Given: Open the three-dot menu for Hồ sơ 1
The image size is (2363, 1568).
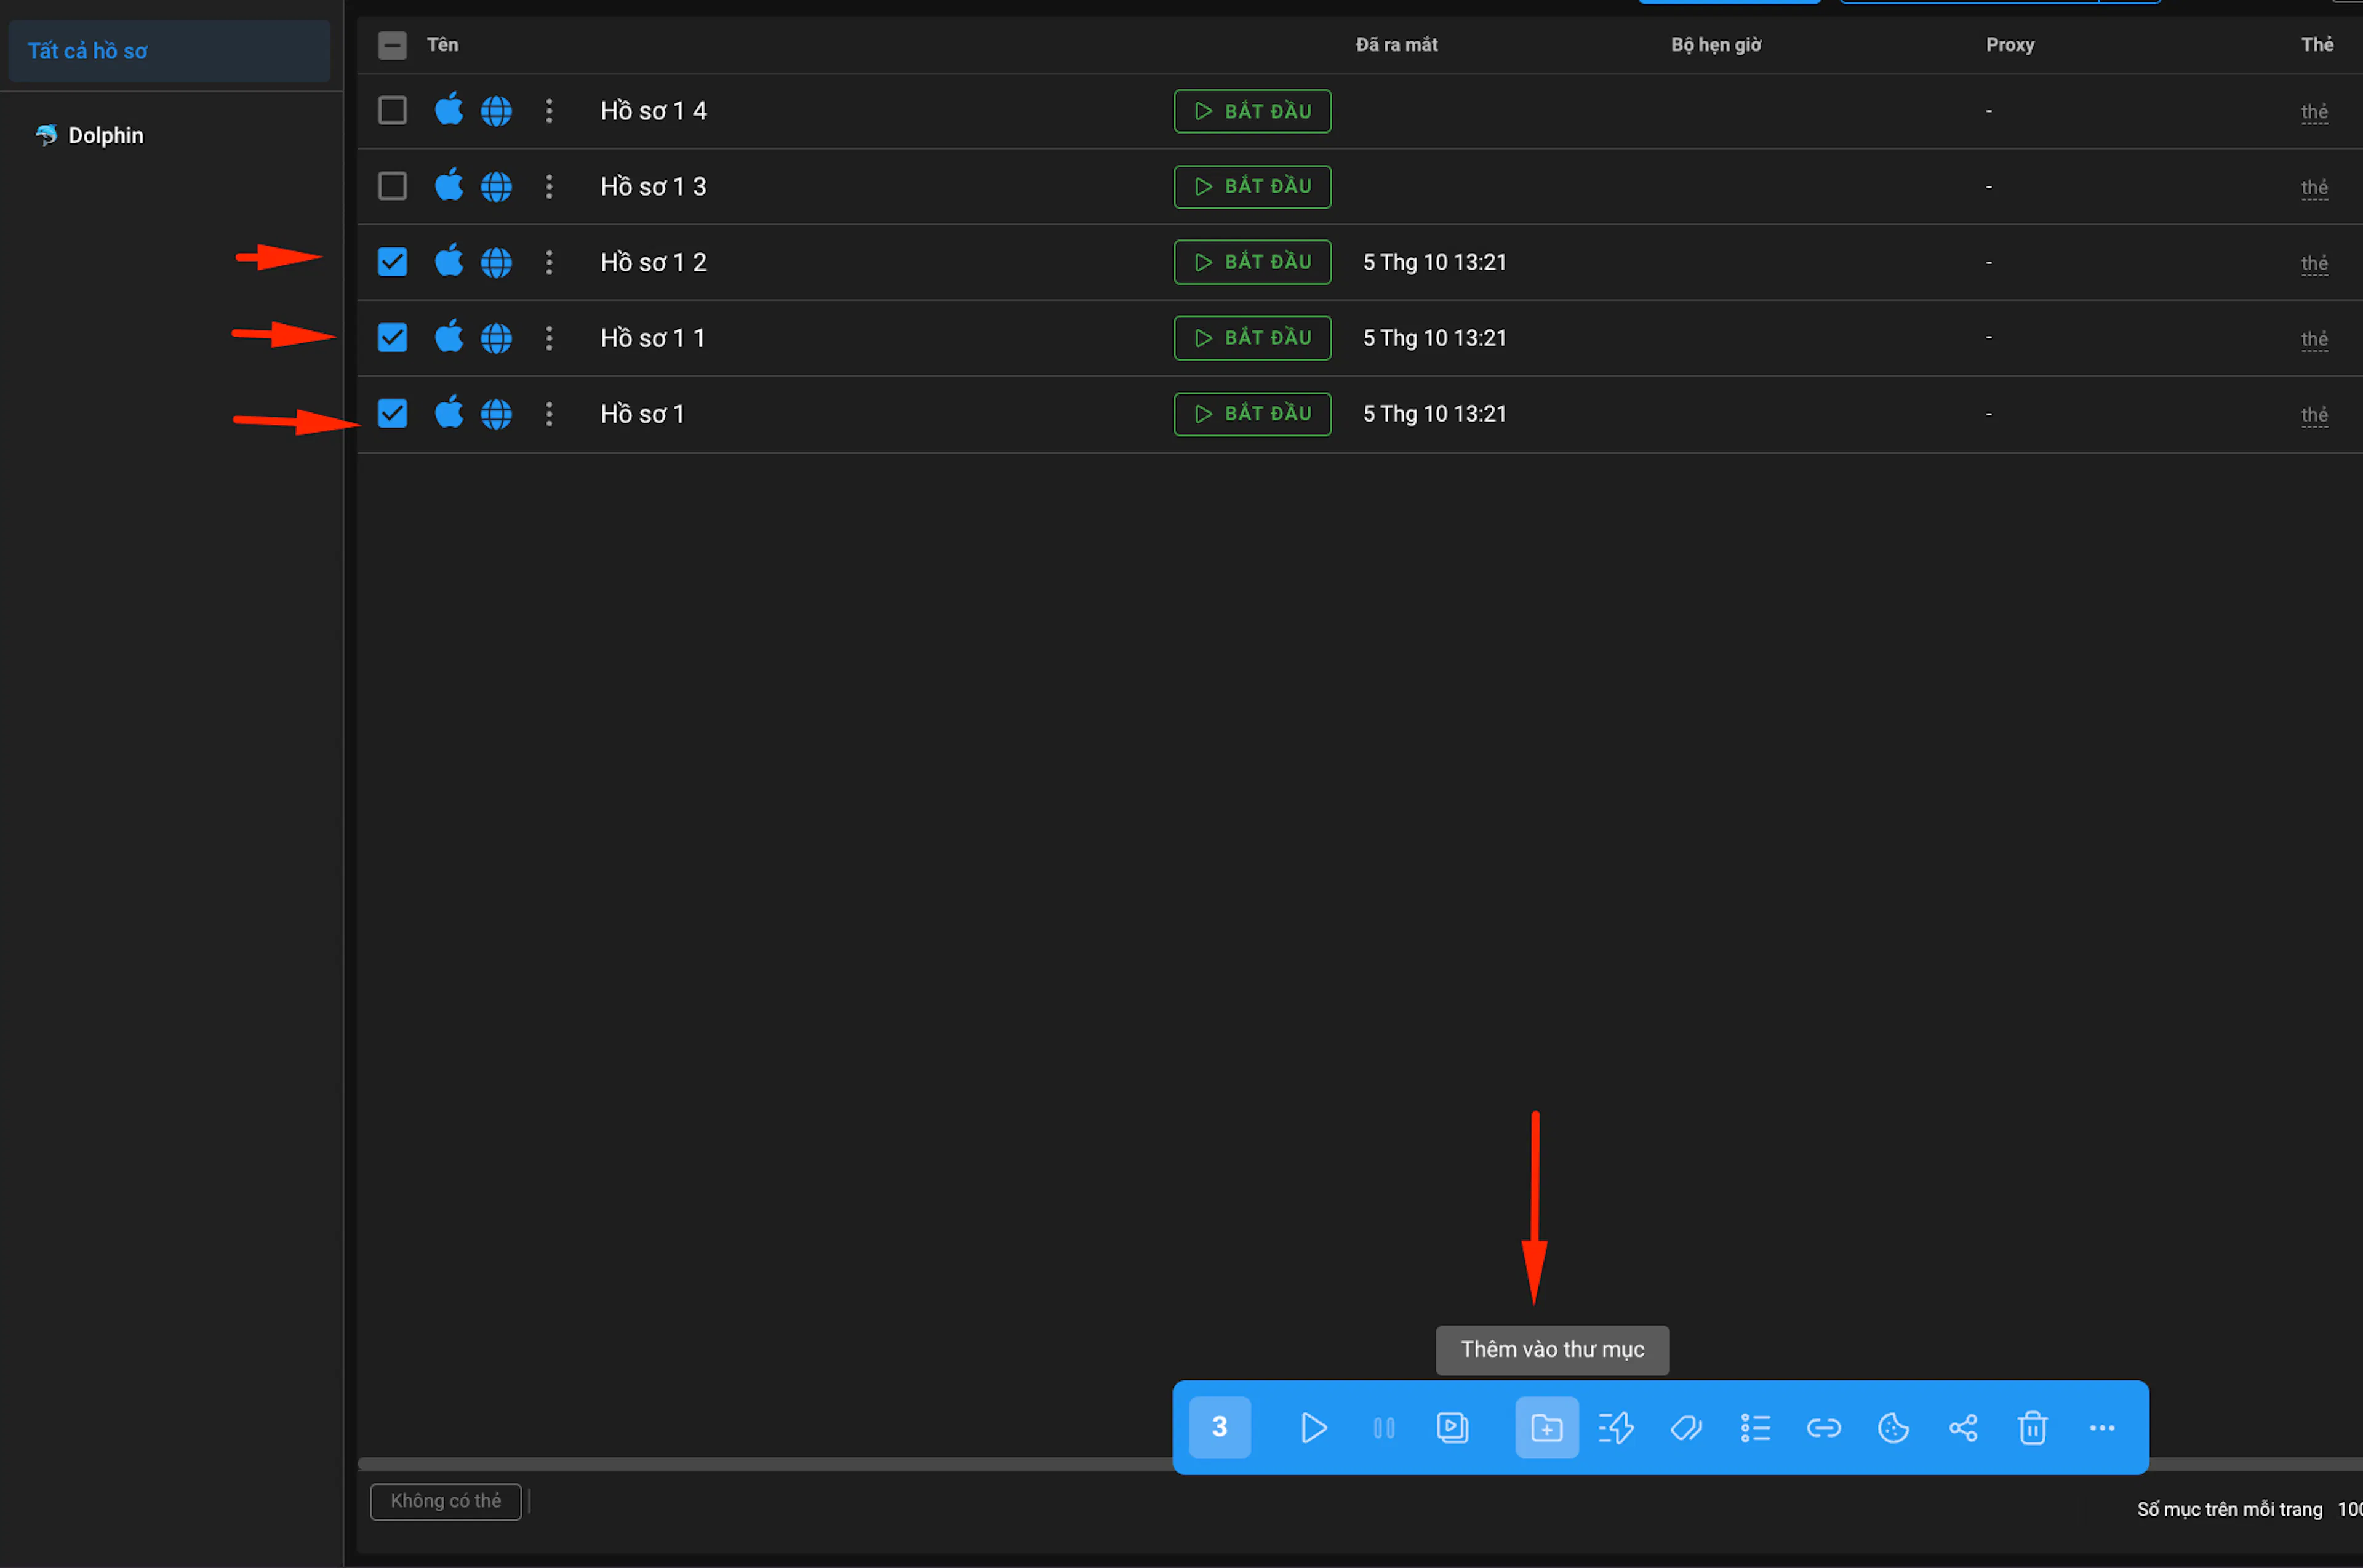Looking at the screenshot, I should 549,414.
